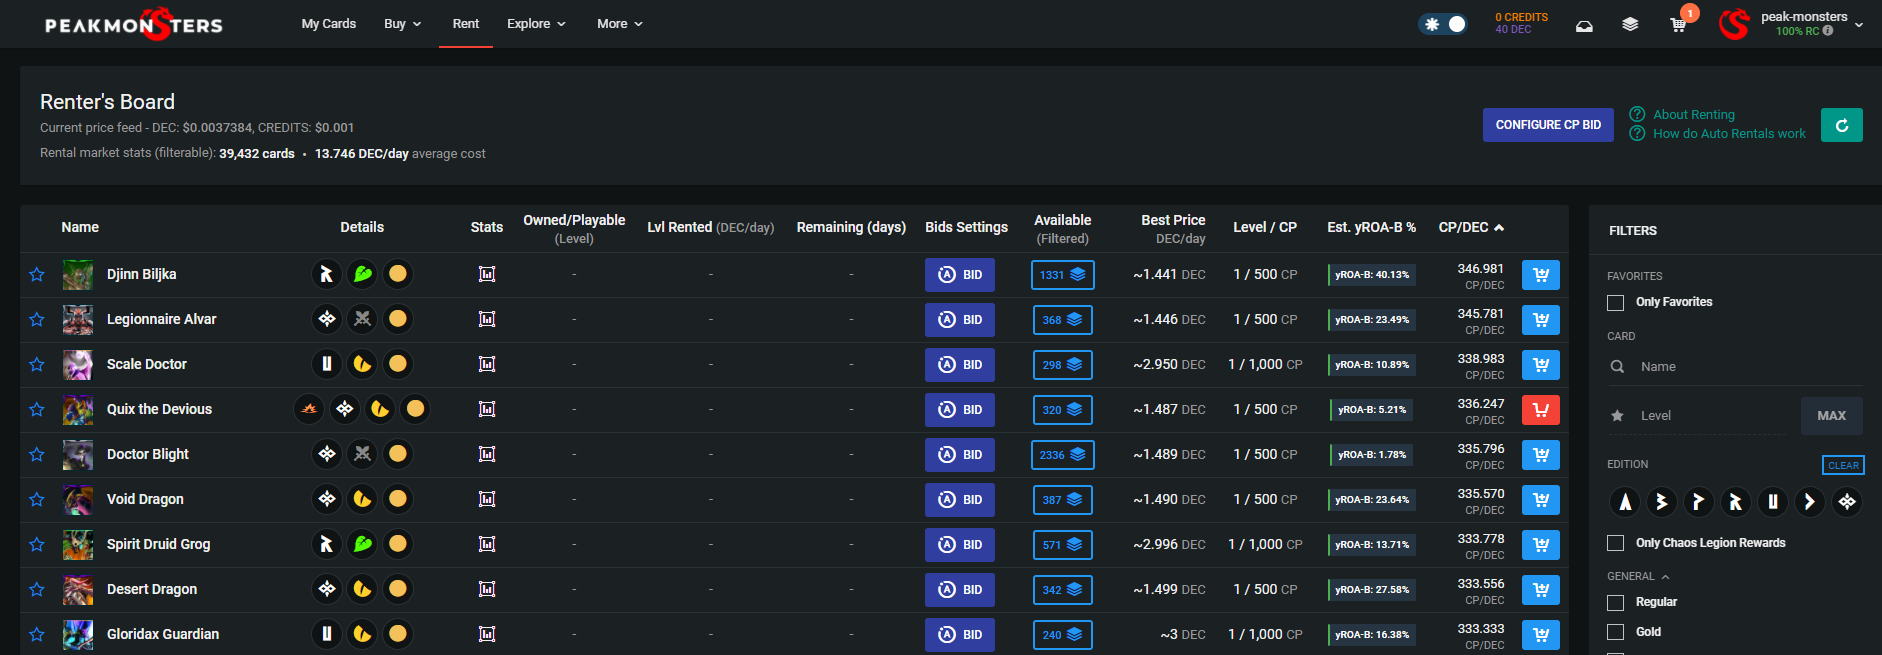Filter by Chaos Legion edition icon

tap(1847, 502)
